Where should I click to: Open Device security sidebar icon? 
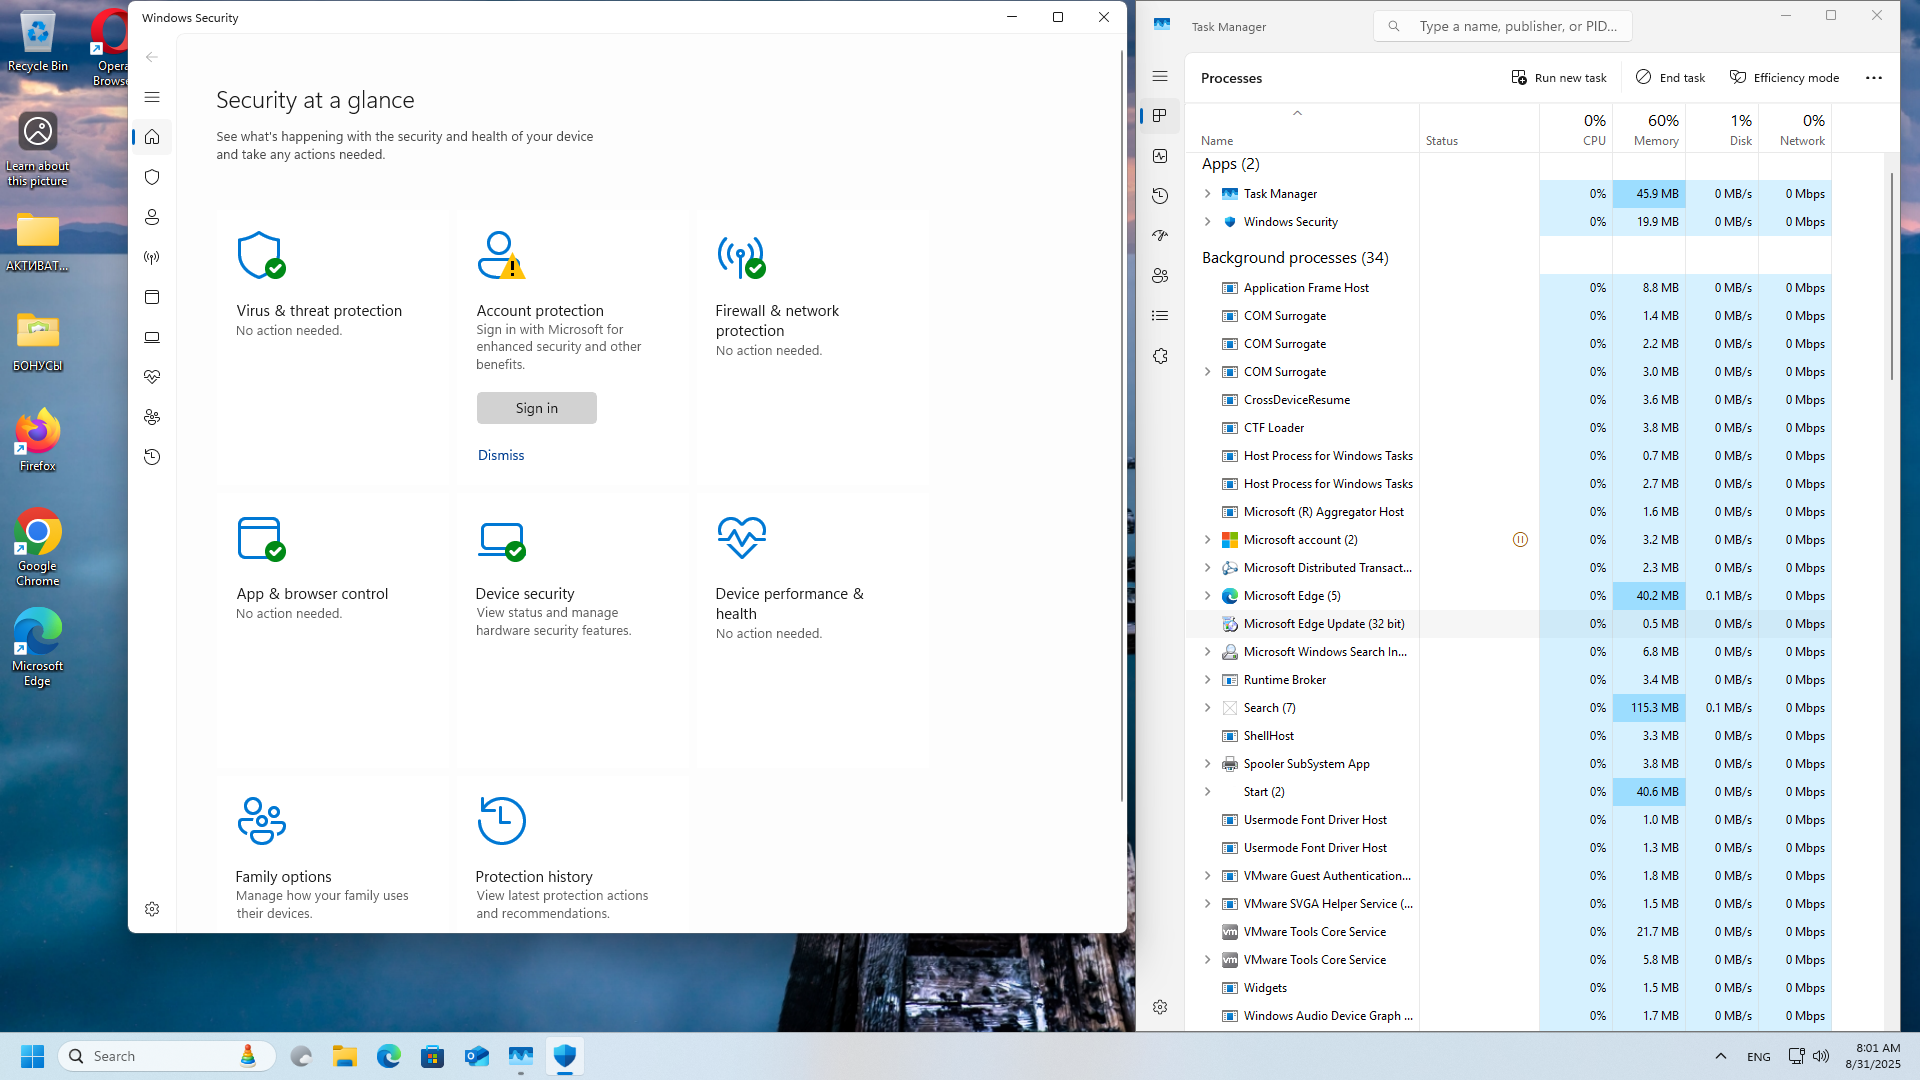(x=152, y=337)
